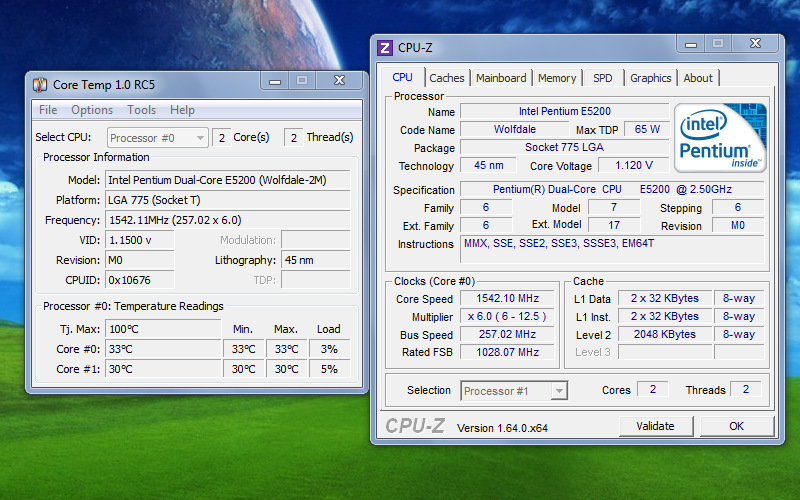Click the Core #0 load value 3%
The image size is (800, 500).
click(x=329, y=349)
